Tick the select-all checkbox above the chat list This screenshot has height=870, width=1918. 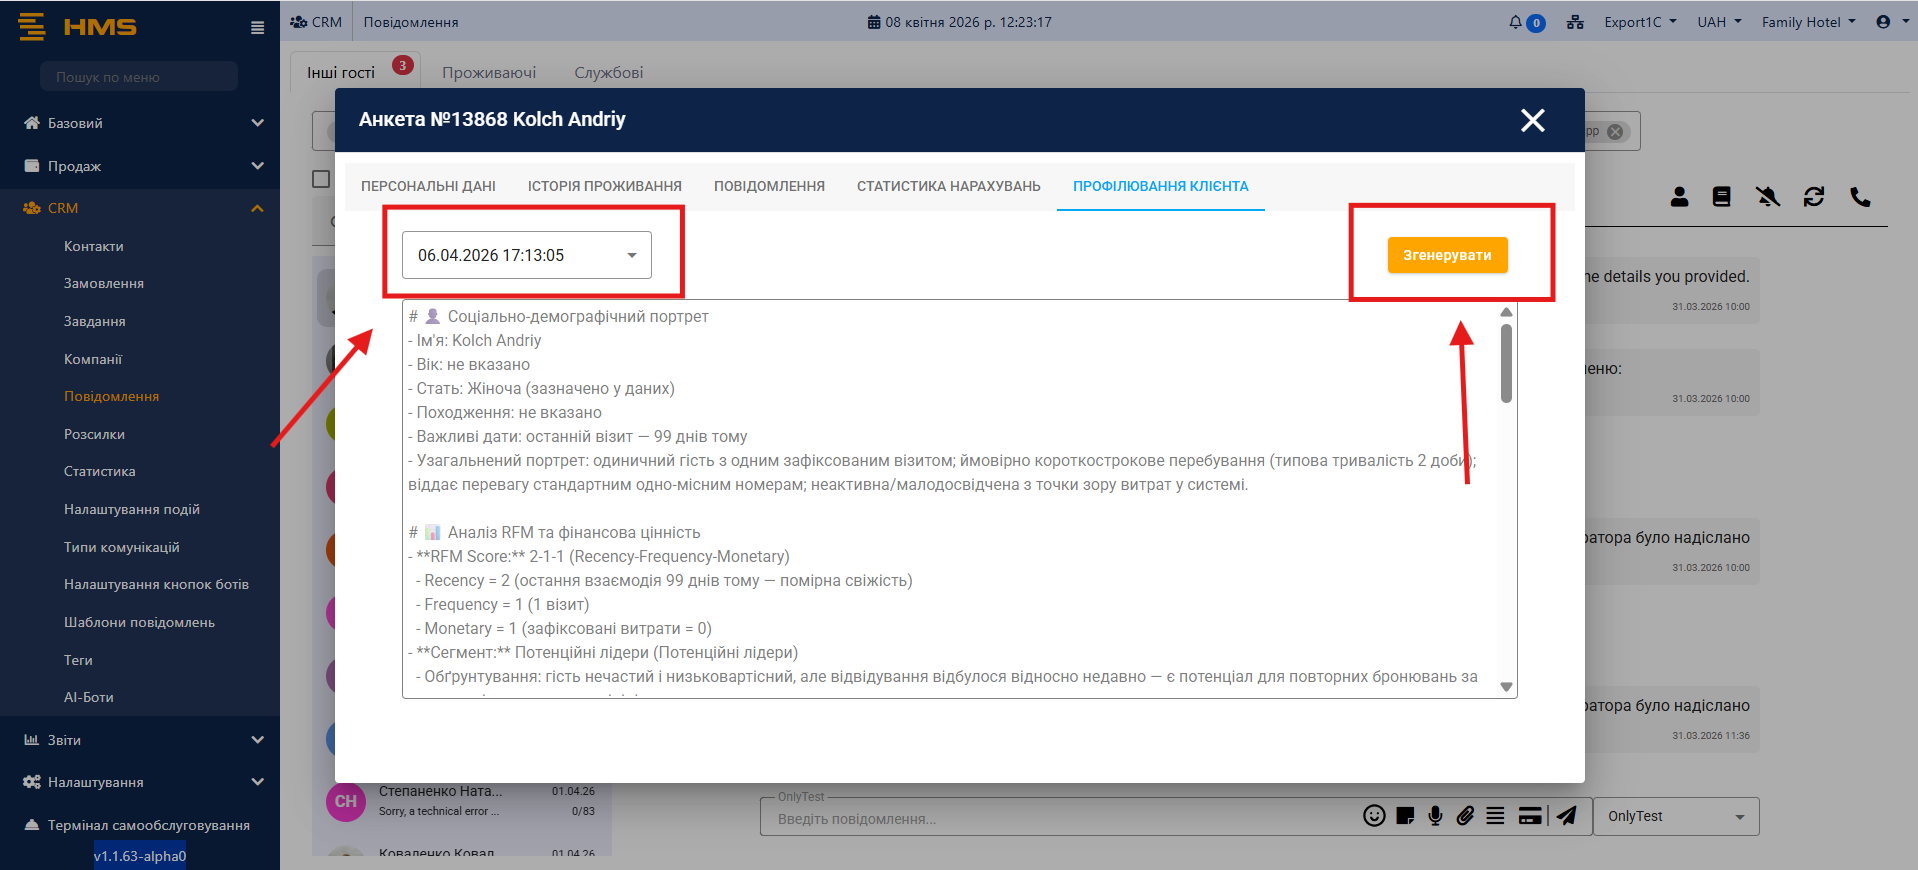tap(321, 179)
